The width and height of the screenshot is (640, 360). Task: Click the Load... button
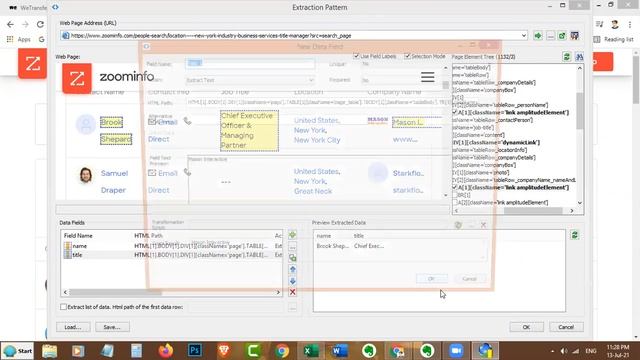pos(73,327)
